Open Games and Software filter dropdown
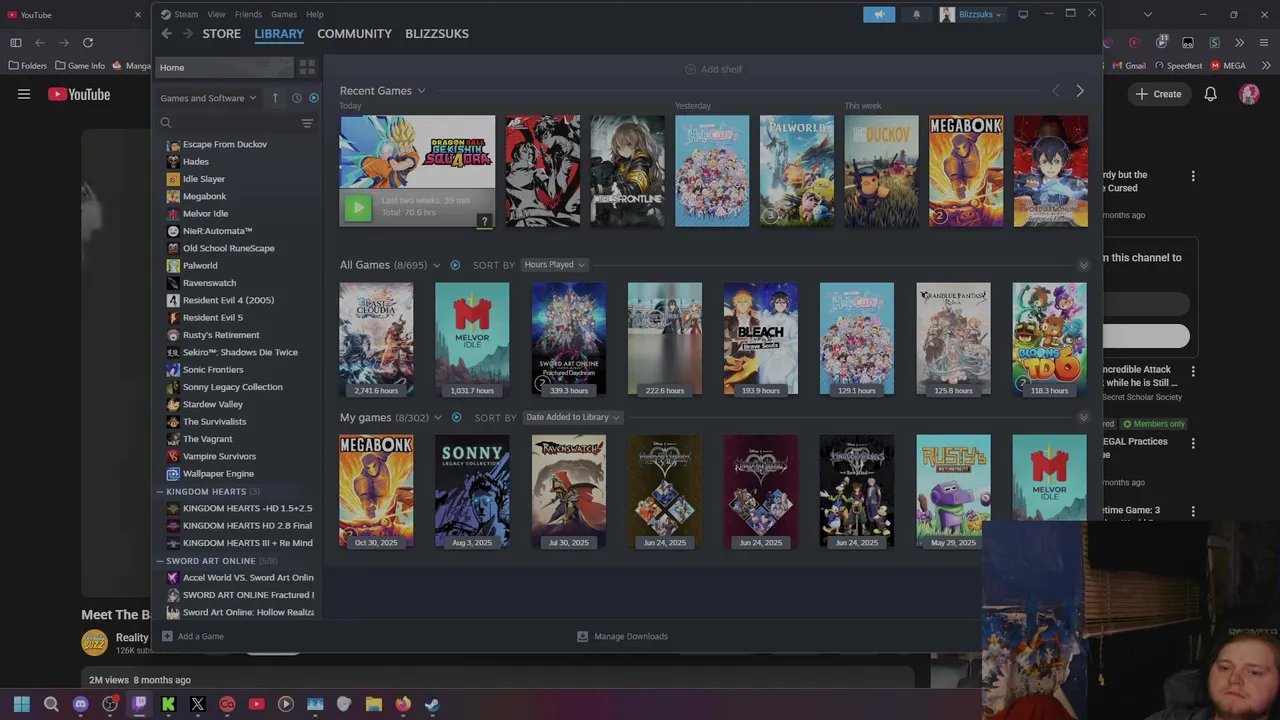 pyautogui.click(x=208, y=98)
